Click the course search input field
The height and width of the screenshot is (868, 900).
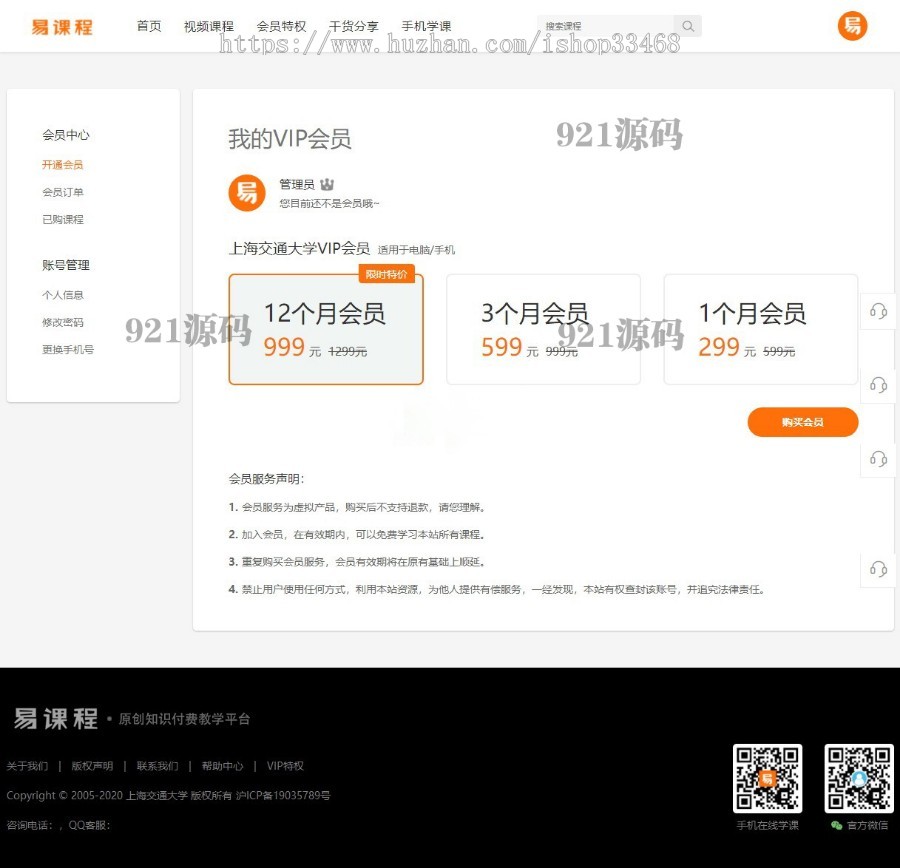tap(610, 25)
